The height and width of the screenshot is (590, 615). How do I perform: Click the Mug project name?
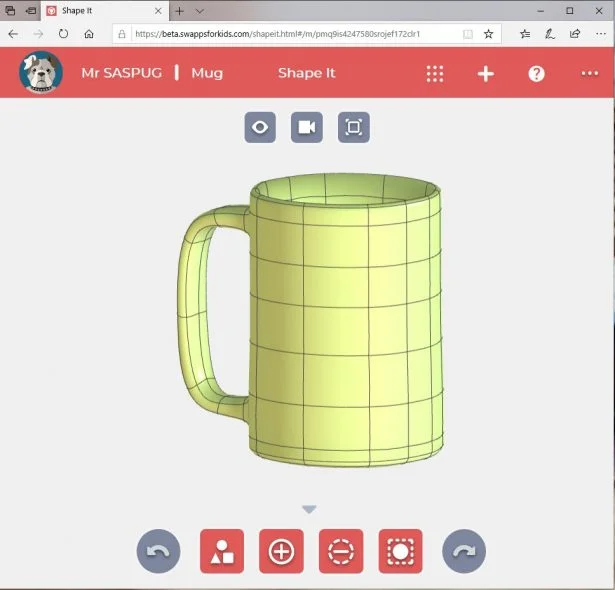pos(207,73)
